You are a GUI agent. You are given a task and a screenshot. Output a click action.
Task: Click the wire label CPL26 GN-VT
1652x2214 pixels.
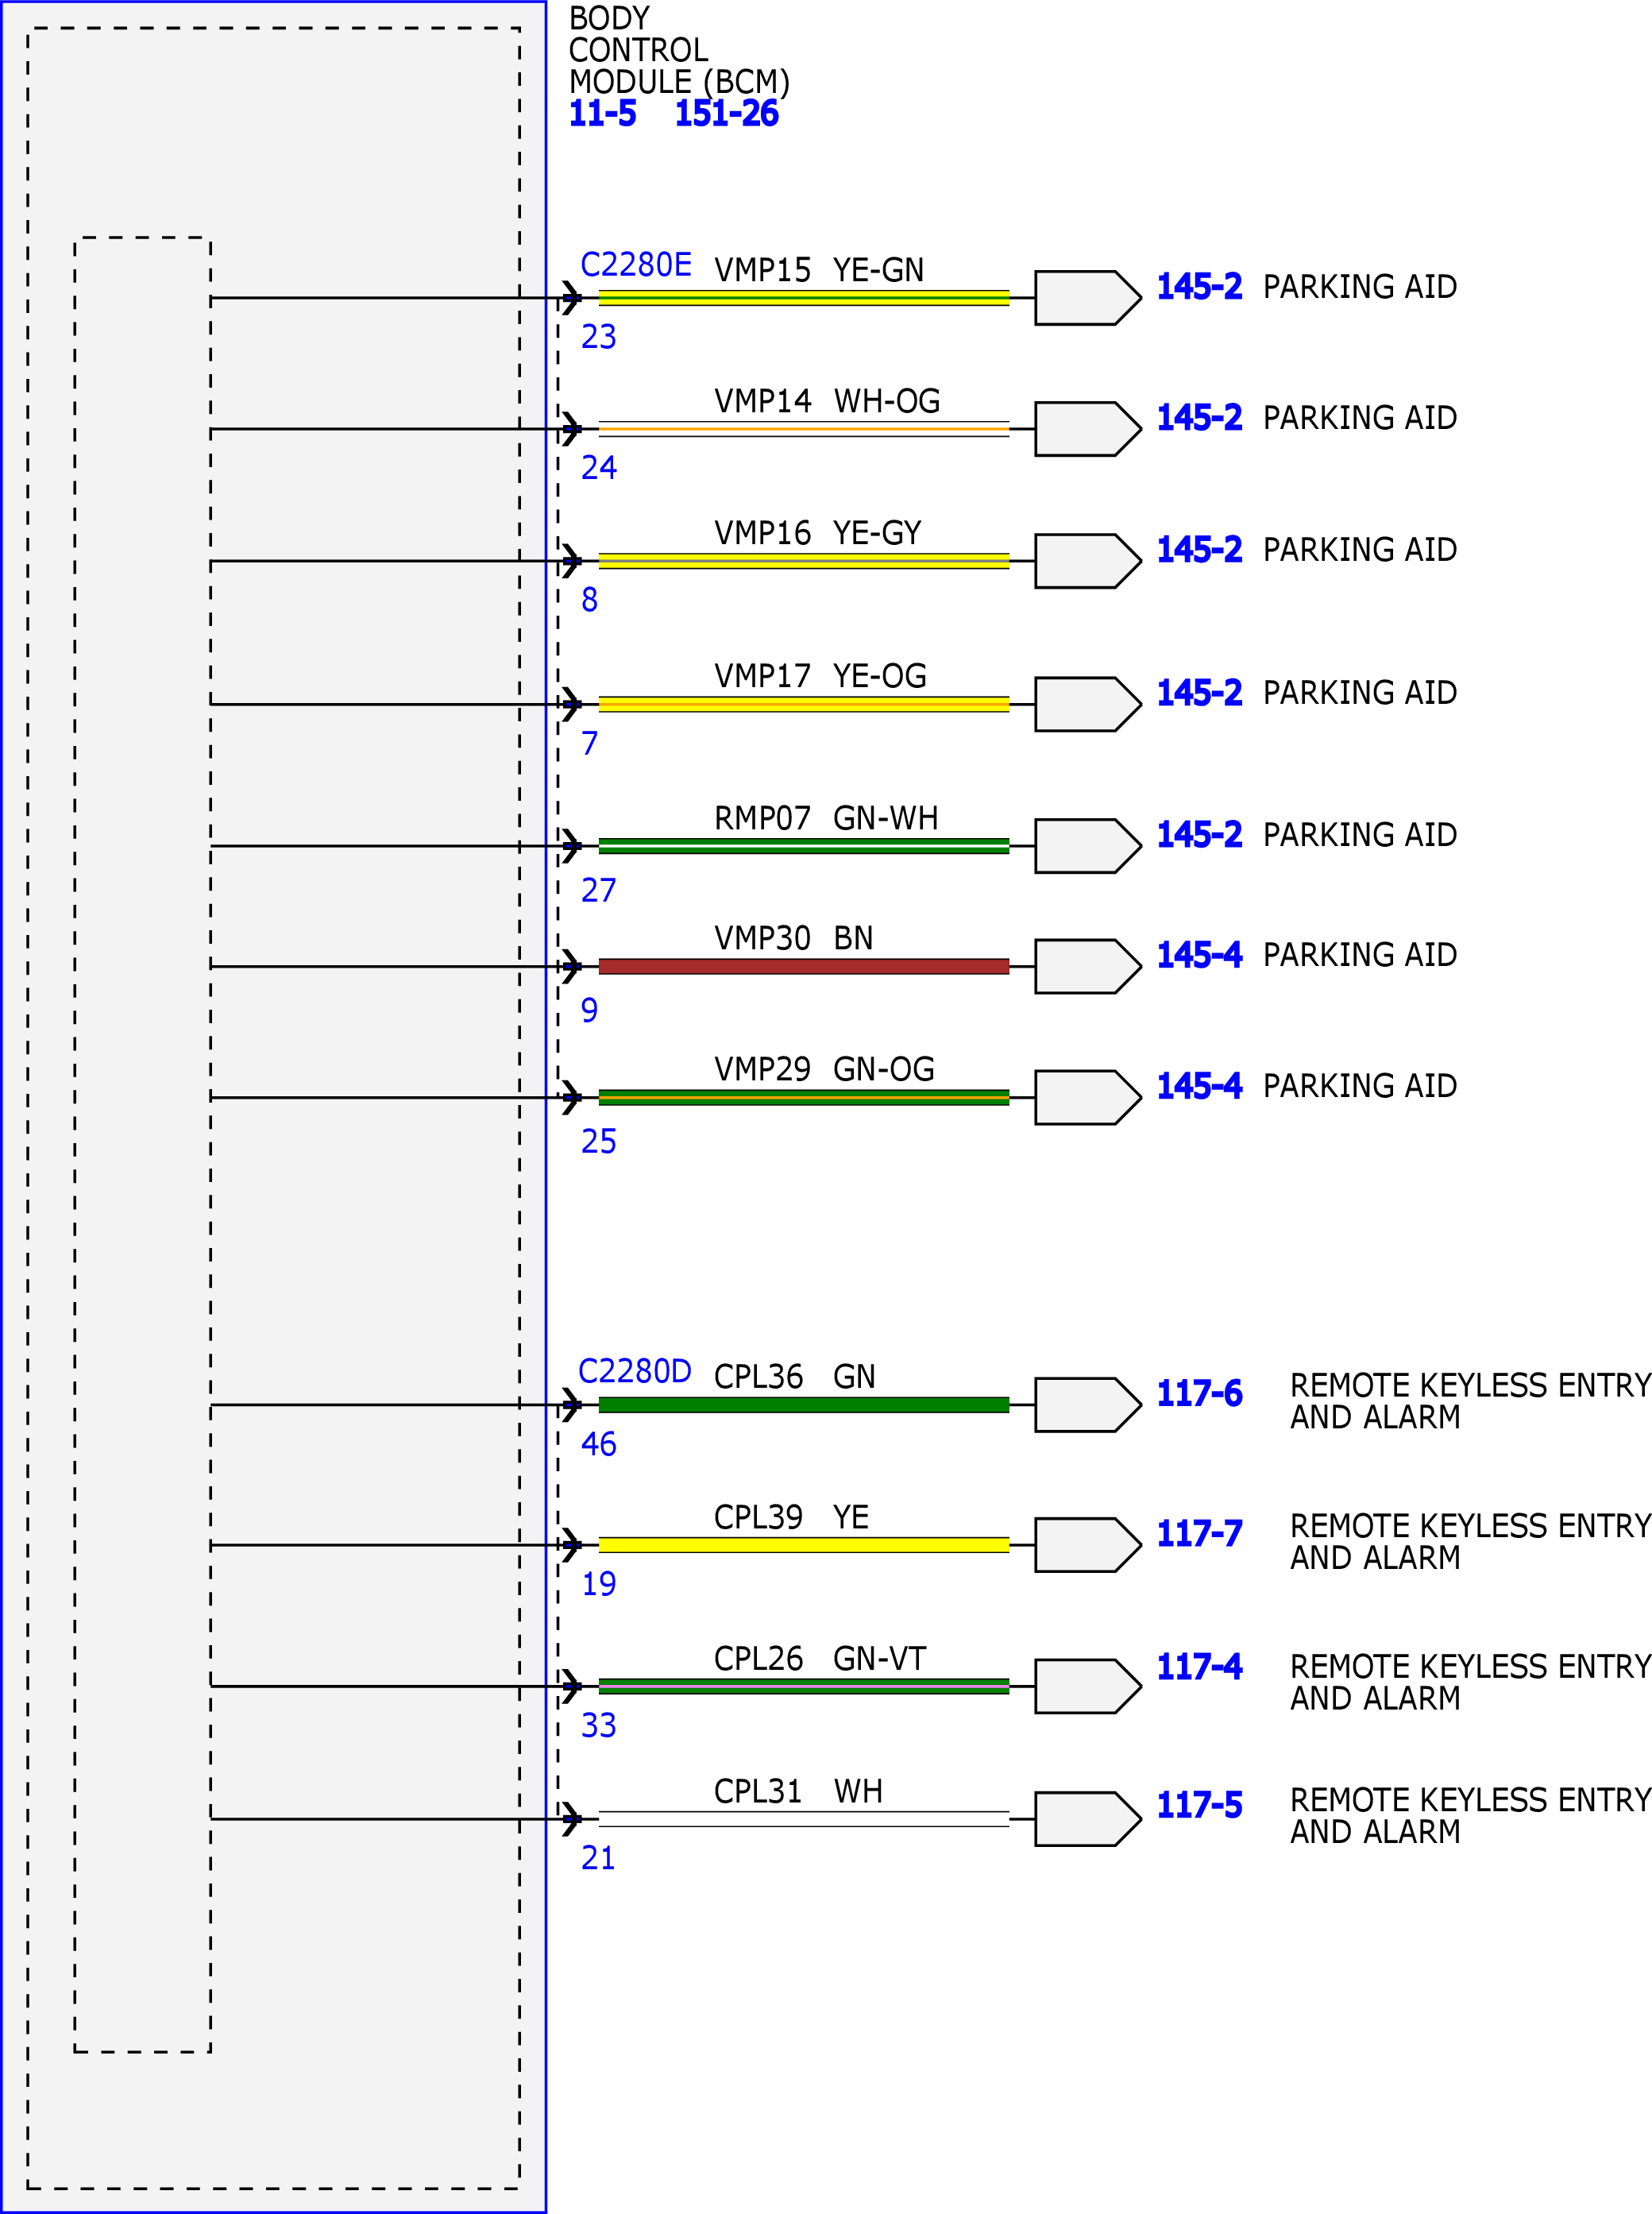820,1659
